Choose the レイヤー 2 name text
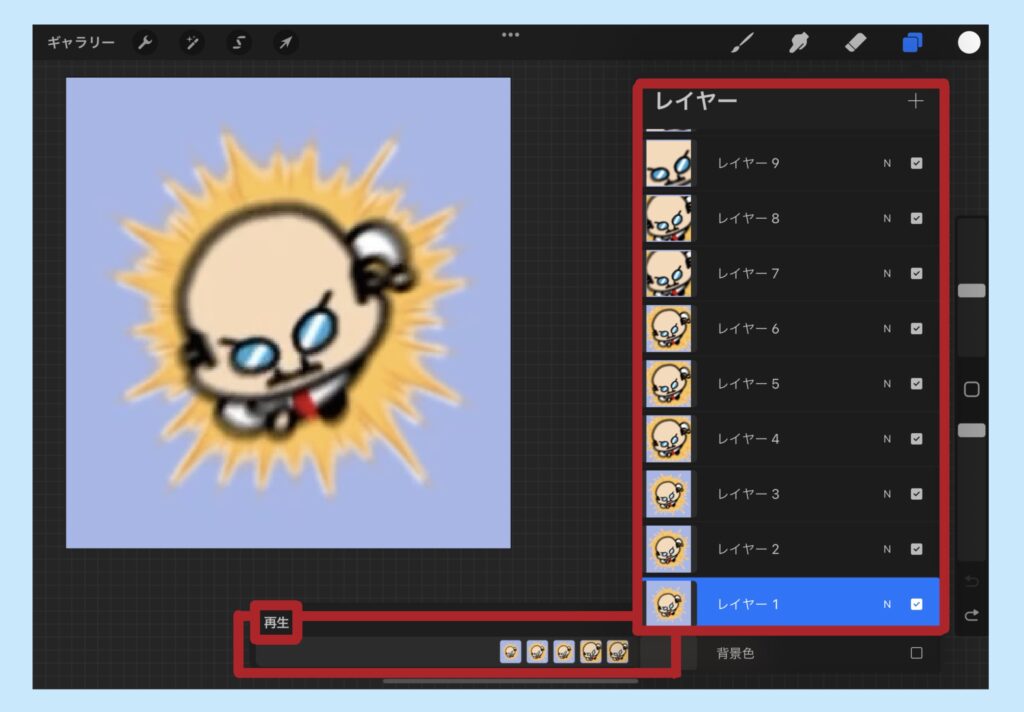1024x712 pixels. click(x=748, y=549)
